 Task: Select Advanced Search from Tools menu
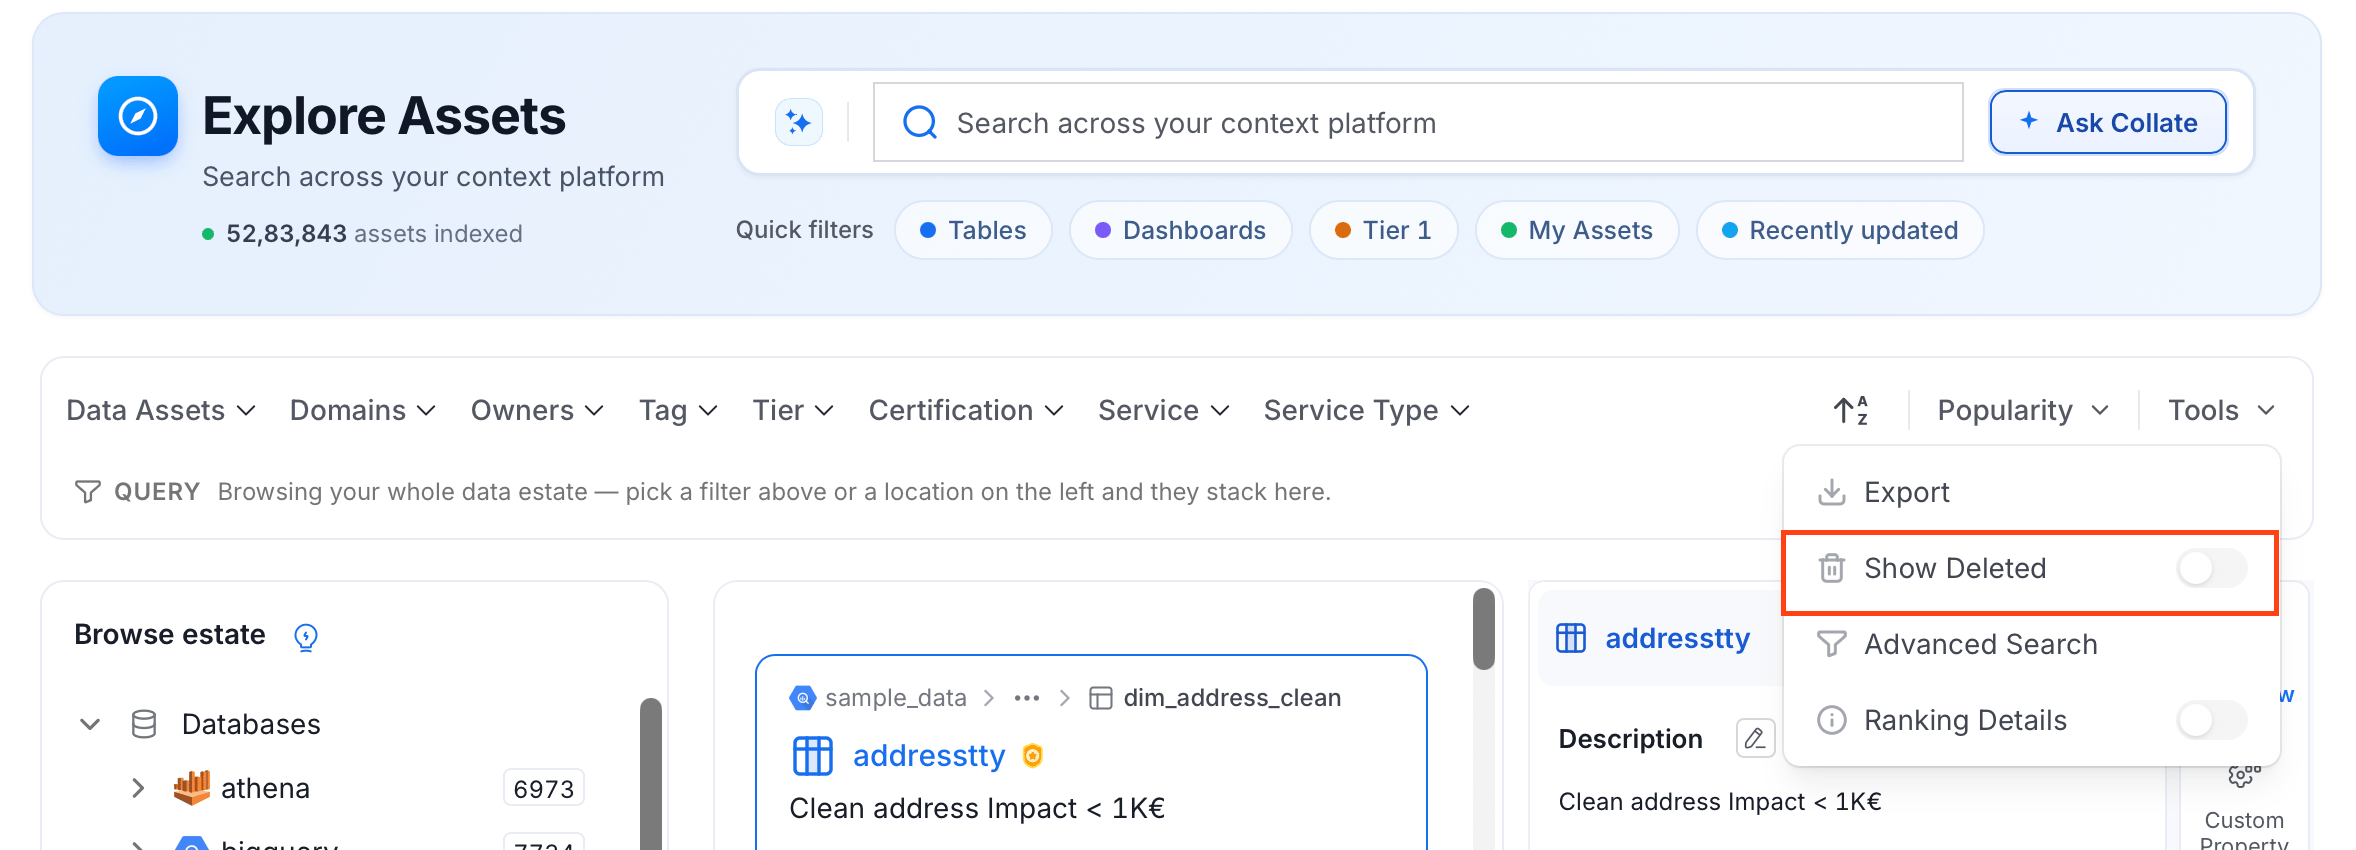tap(2031, 644)
